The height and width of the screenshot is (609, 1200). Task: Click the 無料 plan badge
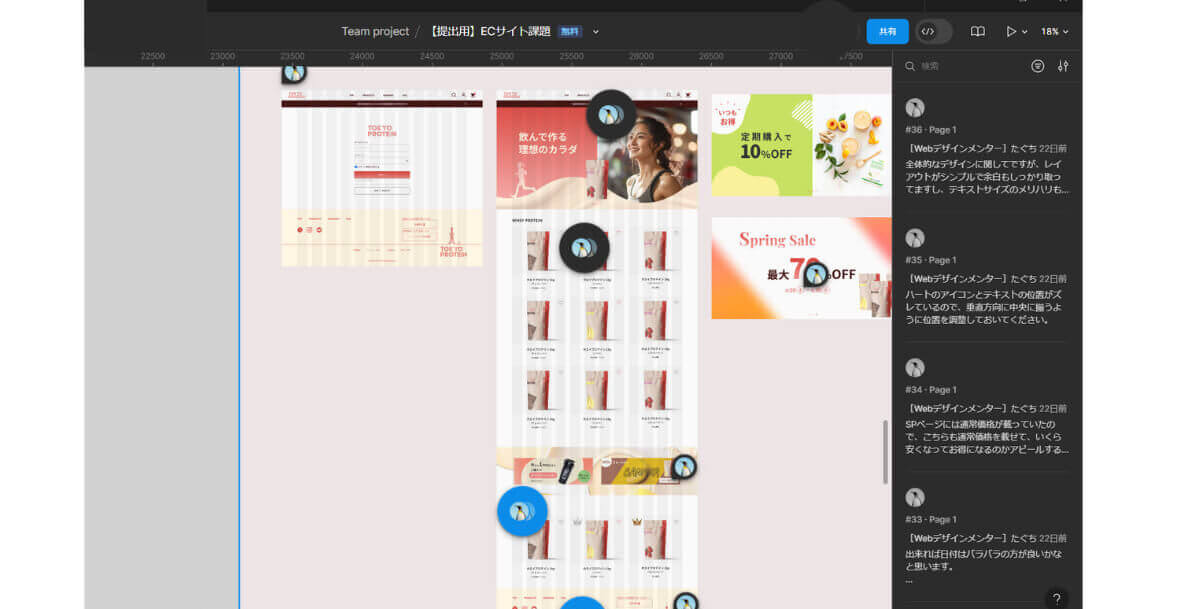coord(570,31)
